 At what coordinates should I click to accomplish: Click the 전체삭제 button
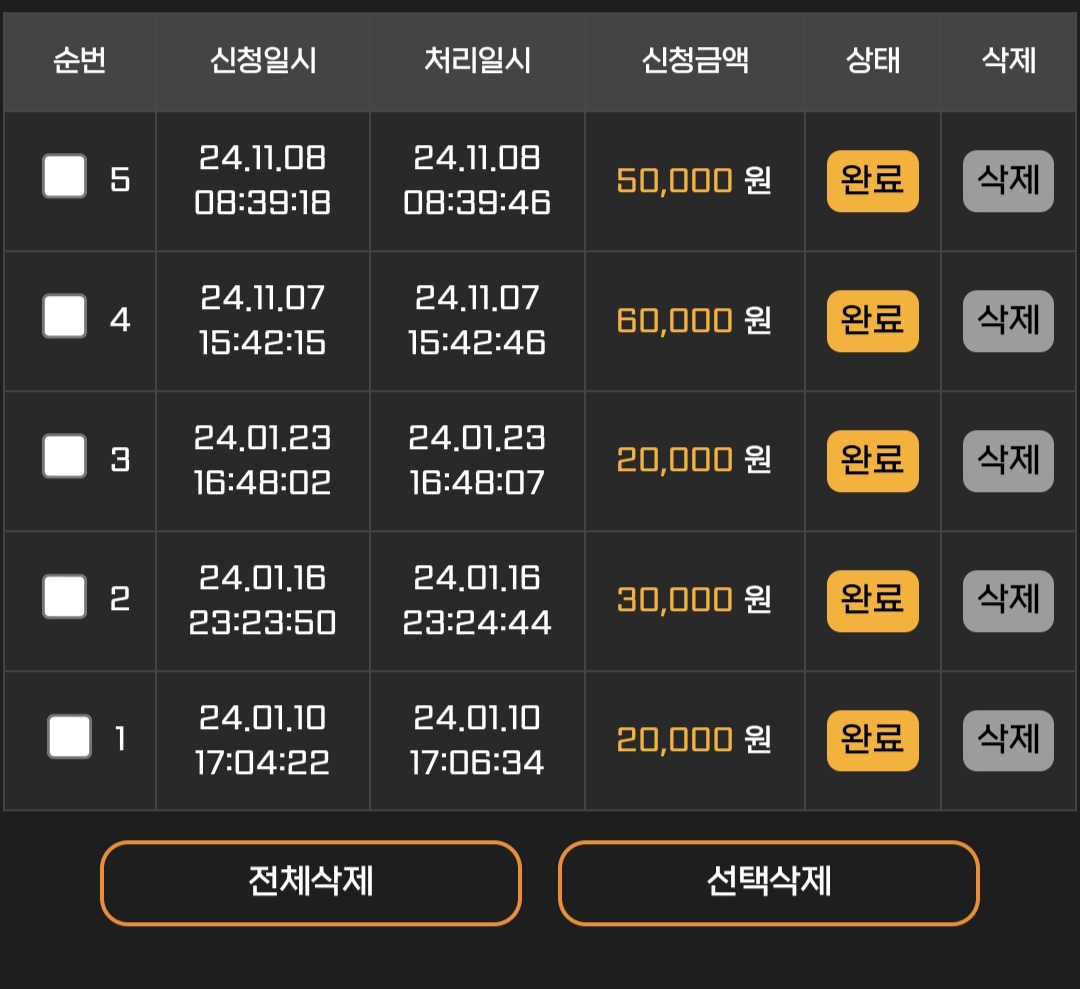point(311,883)
